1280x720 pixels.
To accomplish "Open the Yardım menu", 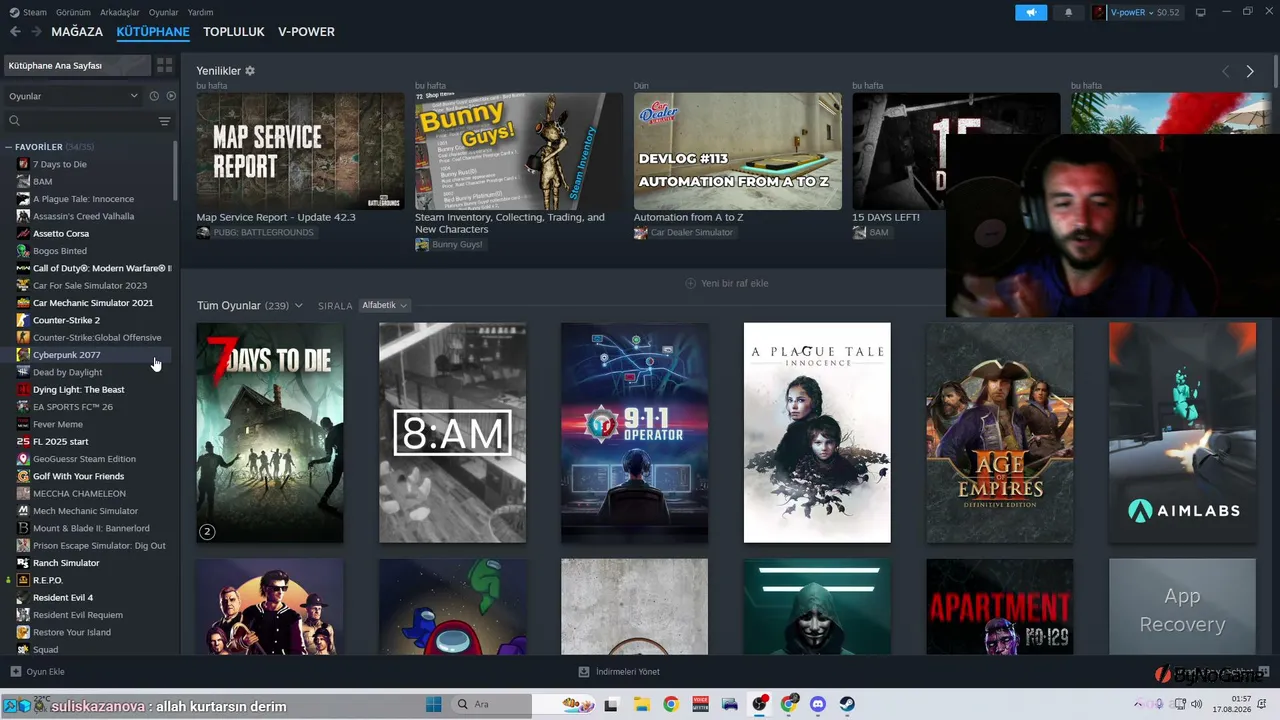I will tap(200, 12).
